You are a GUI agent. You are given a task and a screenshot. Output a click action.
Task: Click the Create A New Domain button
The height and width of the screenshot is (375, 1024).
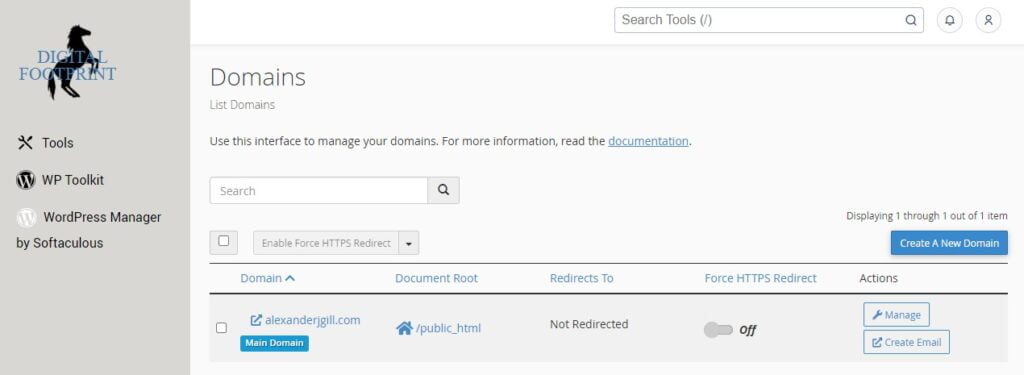click(x=949, y=243)
